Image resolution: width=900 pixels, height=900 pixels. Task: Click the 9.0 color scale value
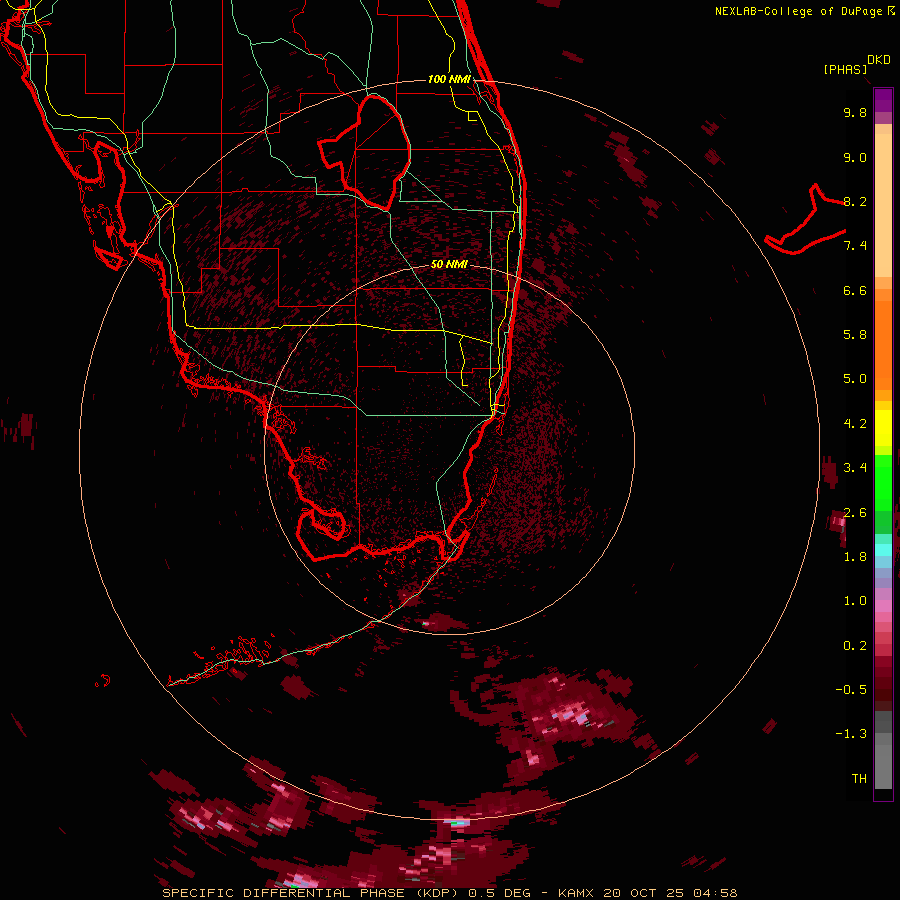pyautogui.click(x=855, y=157)
